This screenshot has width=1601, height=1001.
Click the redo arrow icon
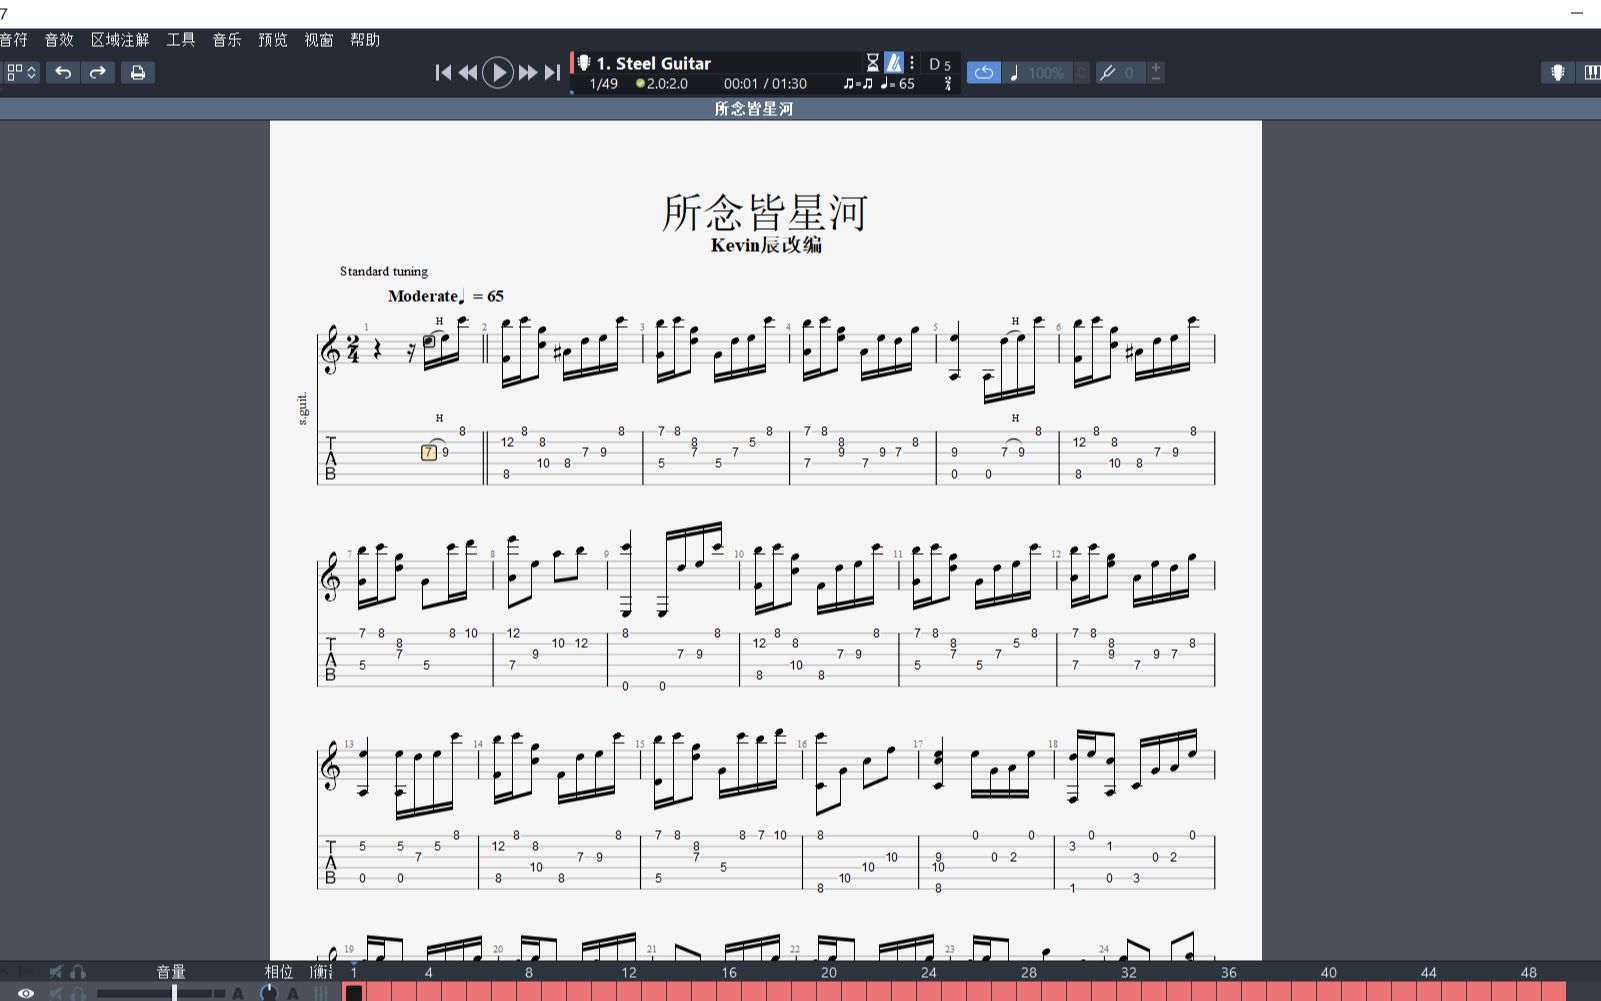coord(98,72)
